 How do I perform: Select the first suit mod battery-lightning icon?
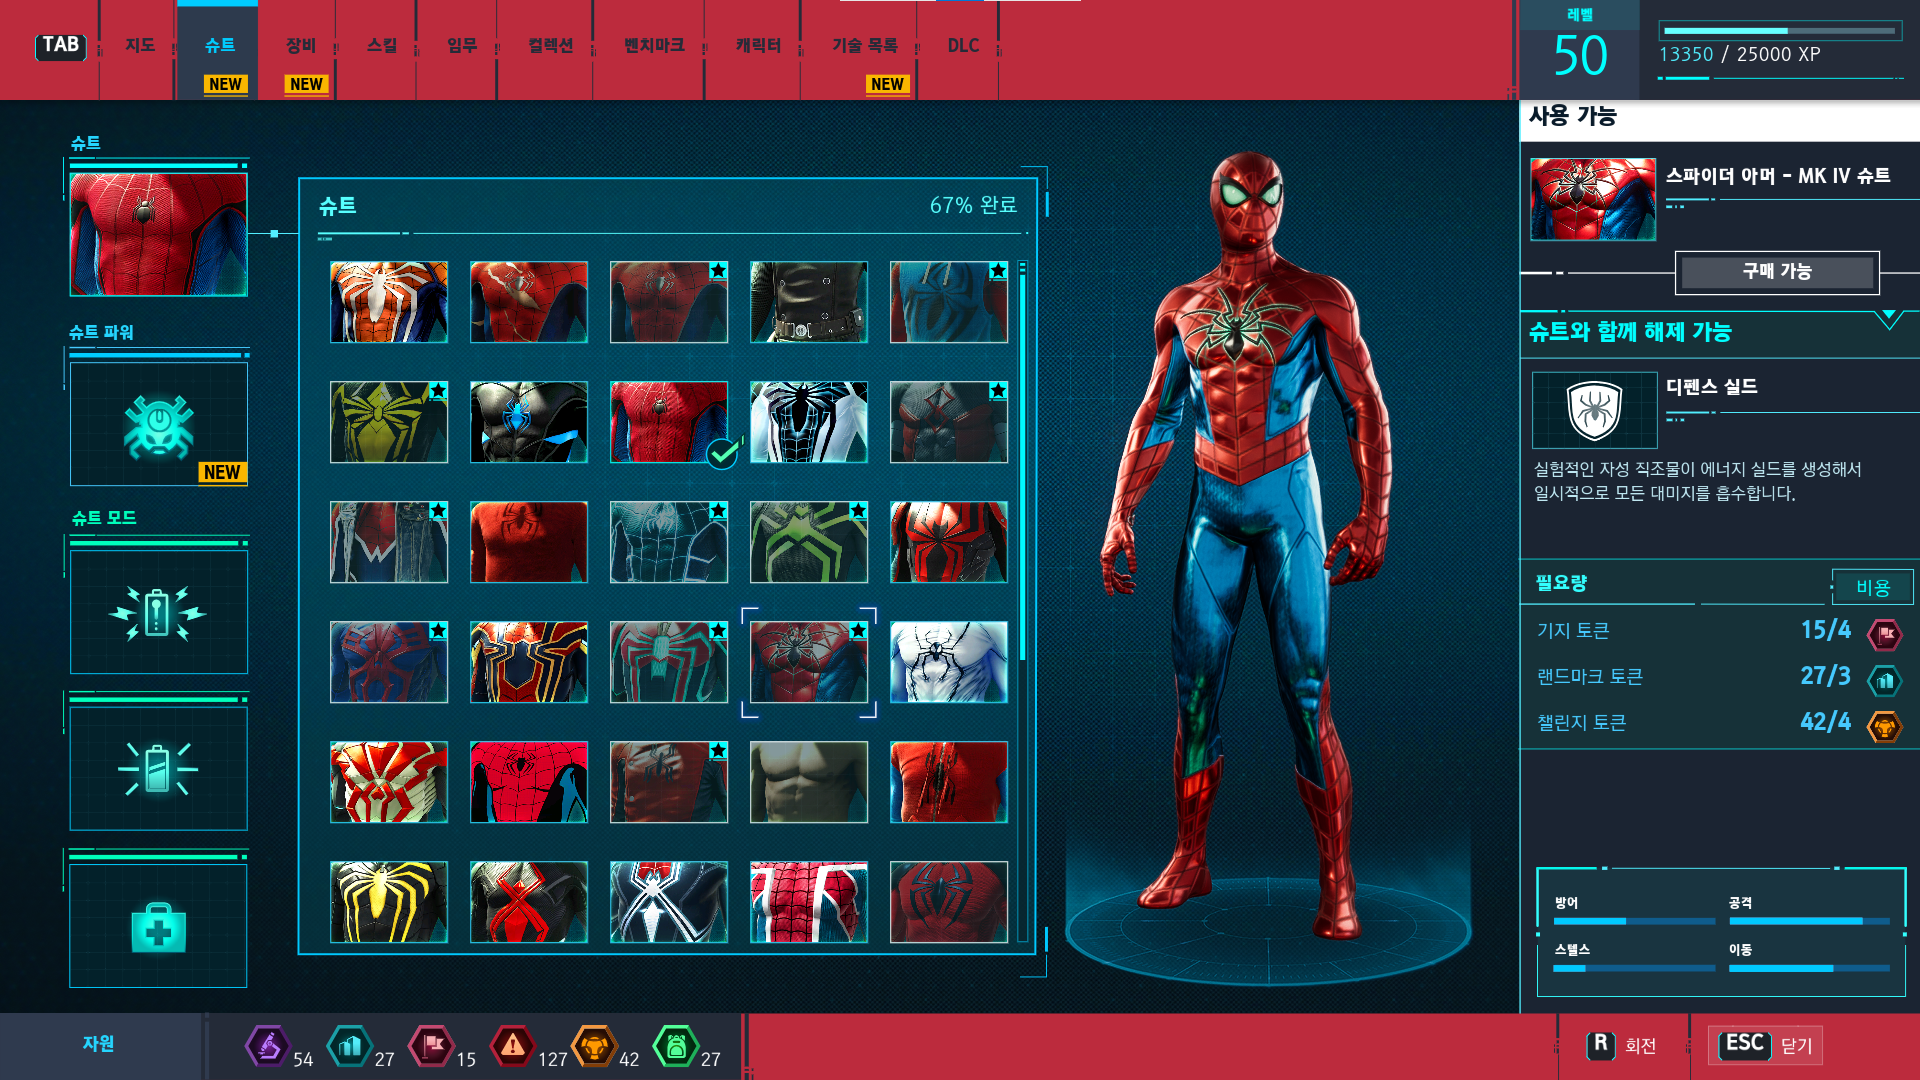point(158,612)
